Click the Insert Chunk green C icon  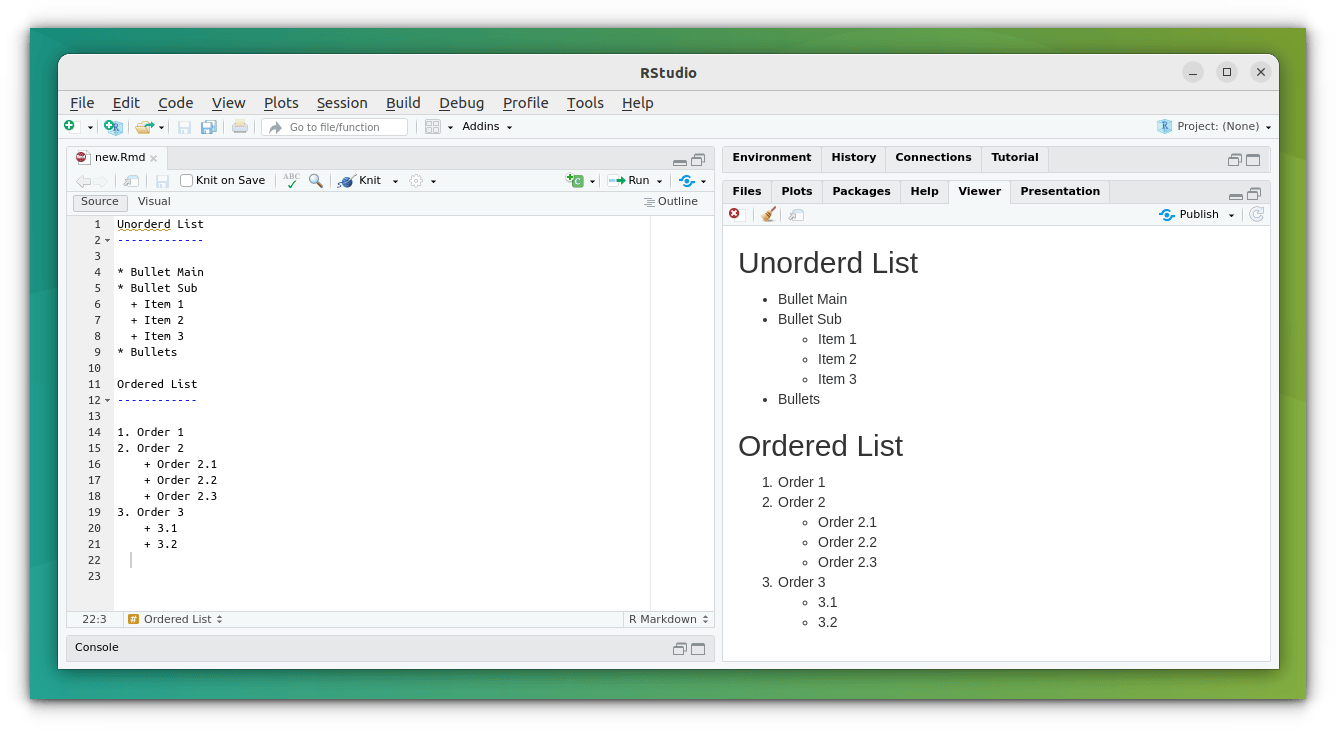tap(575, 181)
